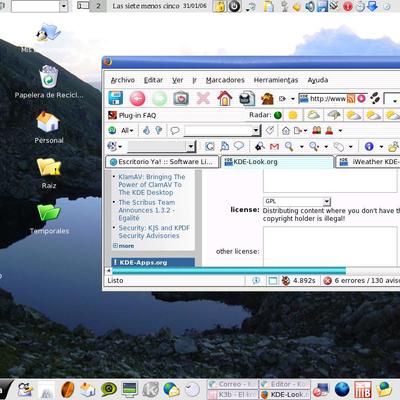Click the footprints icon beside the address bar
This screenshot has height=400, width=400.
click(x=375, y=98)
